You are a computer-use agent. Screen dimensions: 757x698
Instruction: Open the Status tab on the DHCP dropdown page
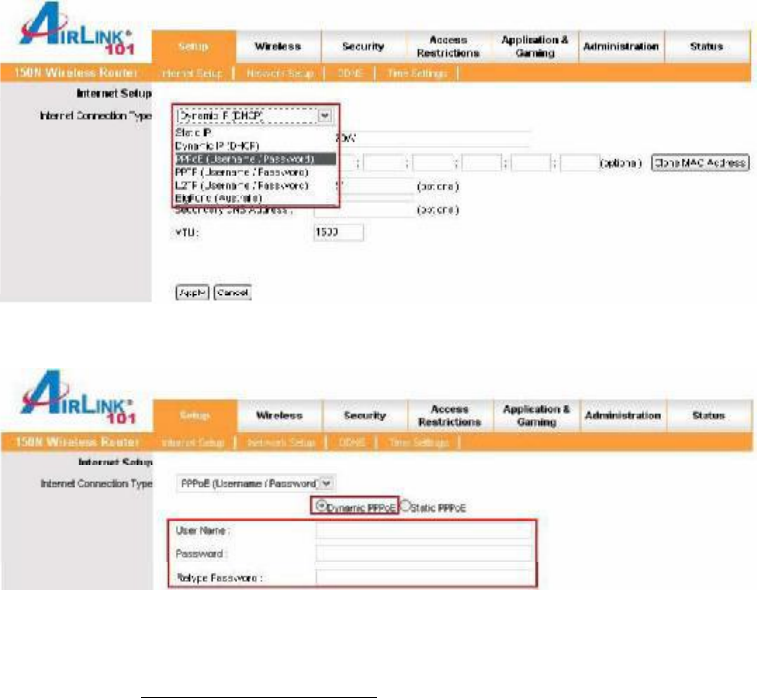pyautogui.click(x=707, y=46)
